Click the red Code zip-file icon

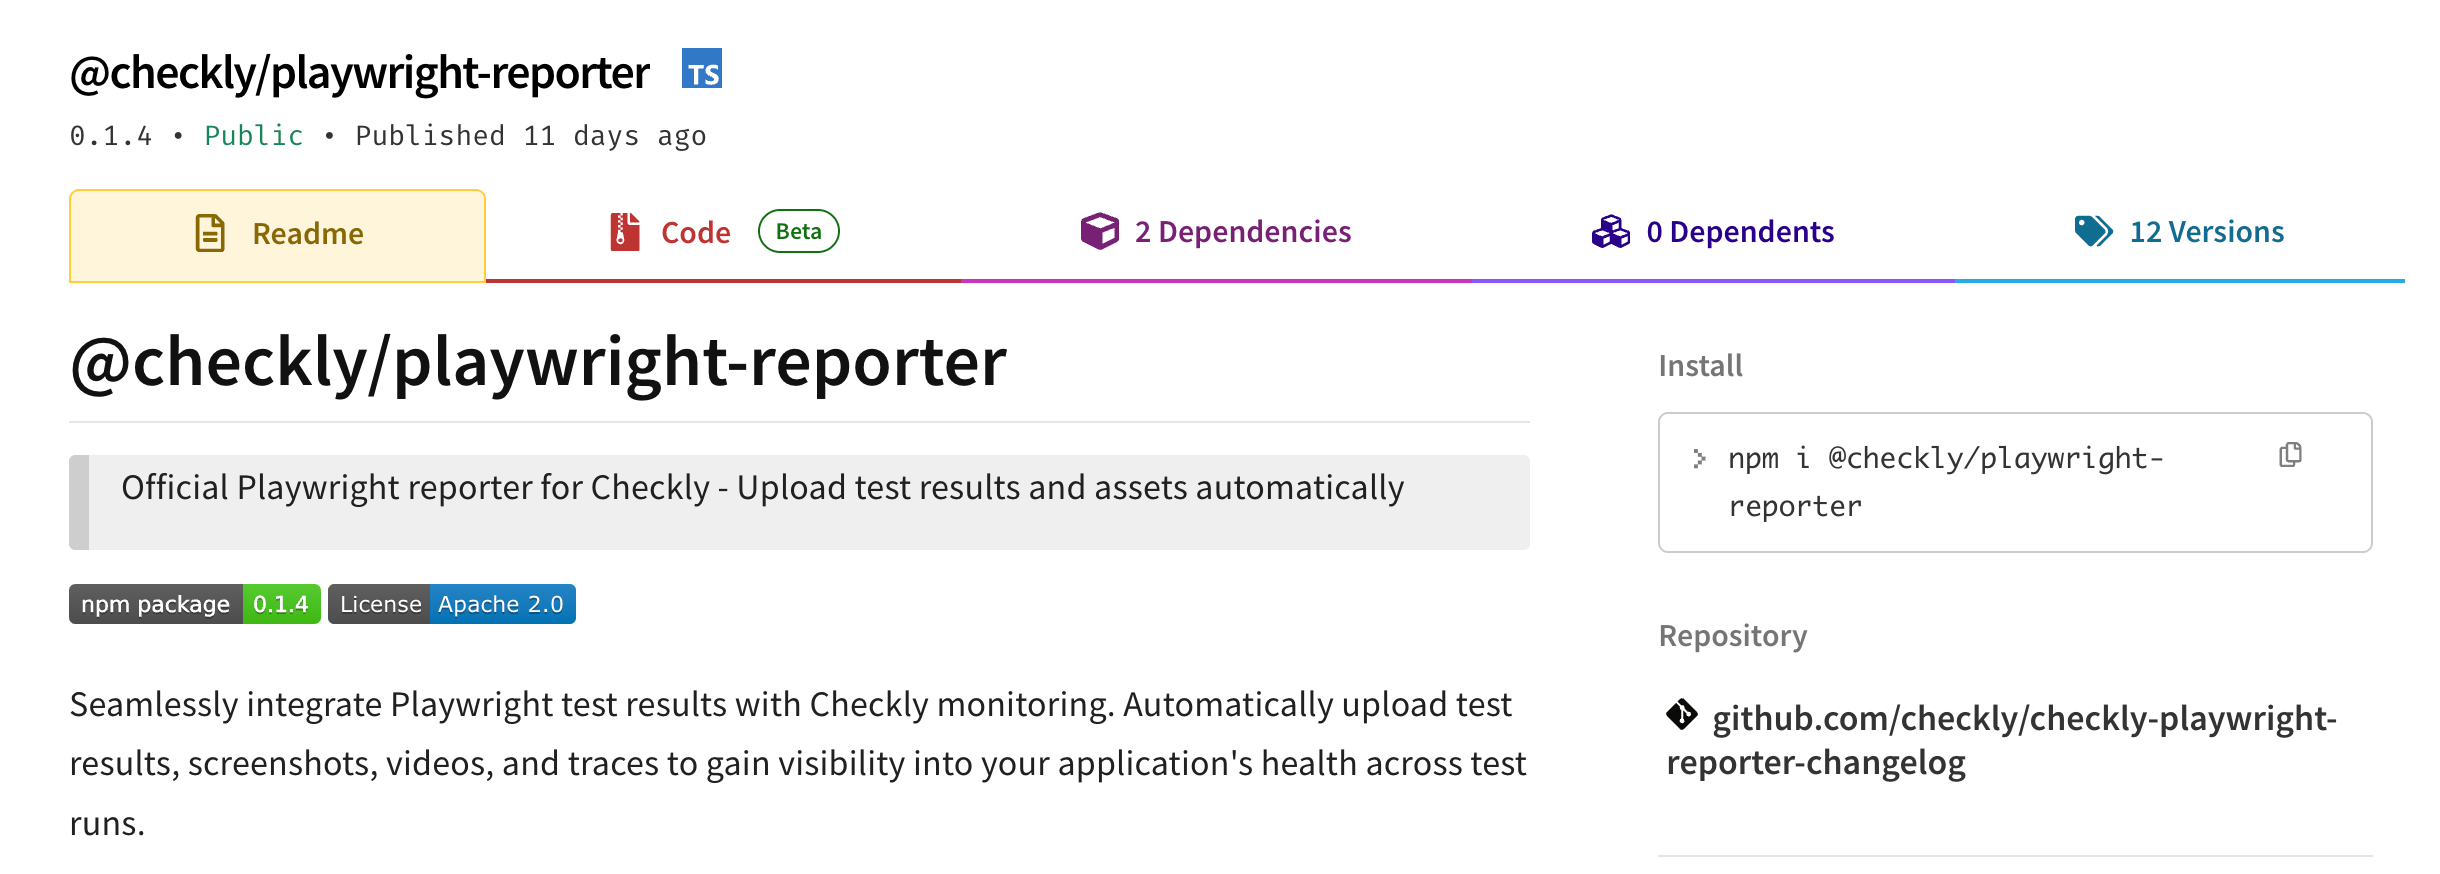pyautogui.click(x=625, y=232)
